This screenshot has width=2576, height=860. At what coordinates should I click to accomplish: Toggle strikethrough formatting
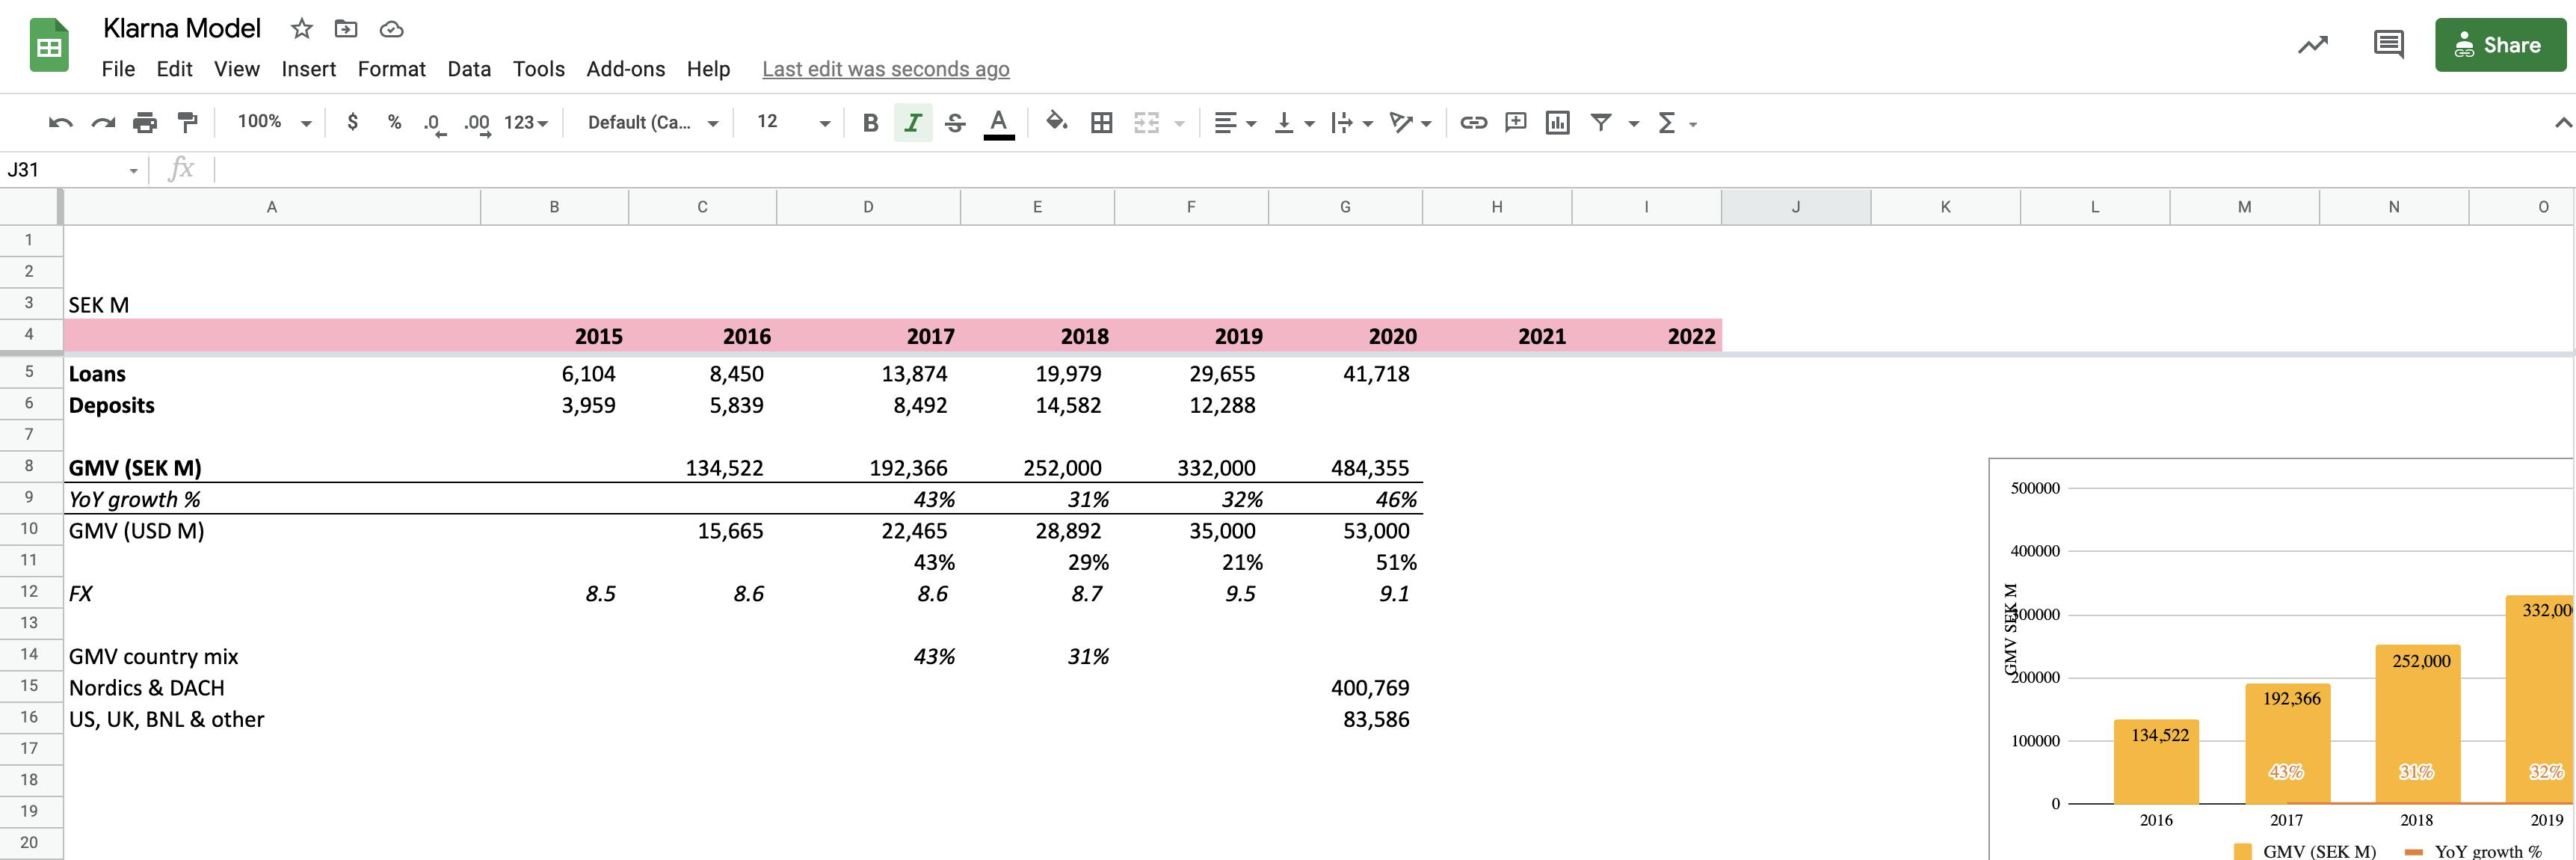coord(955,123)
